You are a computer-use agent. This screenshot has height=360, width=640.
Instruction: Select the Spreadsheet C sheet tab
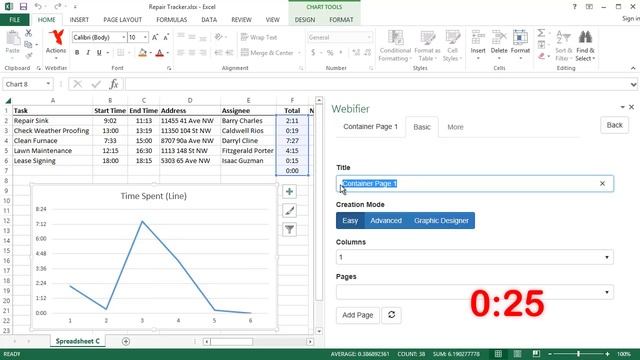78,341
